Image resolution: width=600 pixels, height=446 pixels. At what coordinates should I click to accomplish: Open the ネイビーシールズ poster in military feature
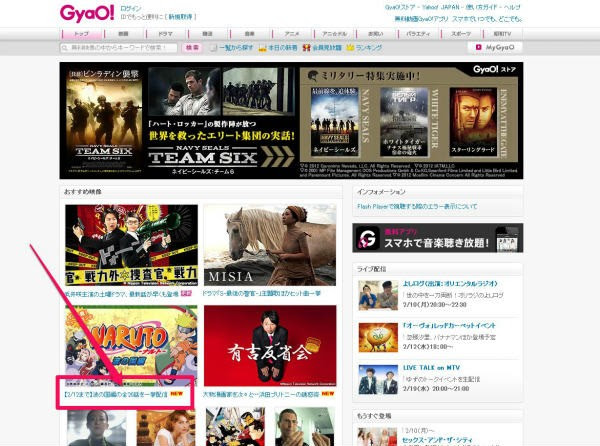[x=335, y=122]
